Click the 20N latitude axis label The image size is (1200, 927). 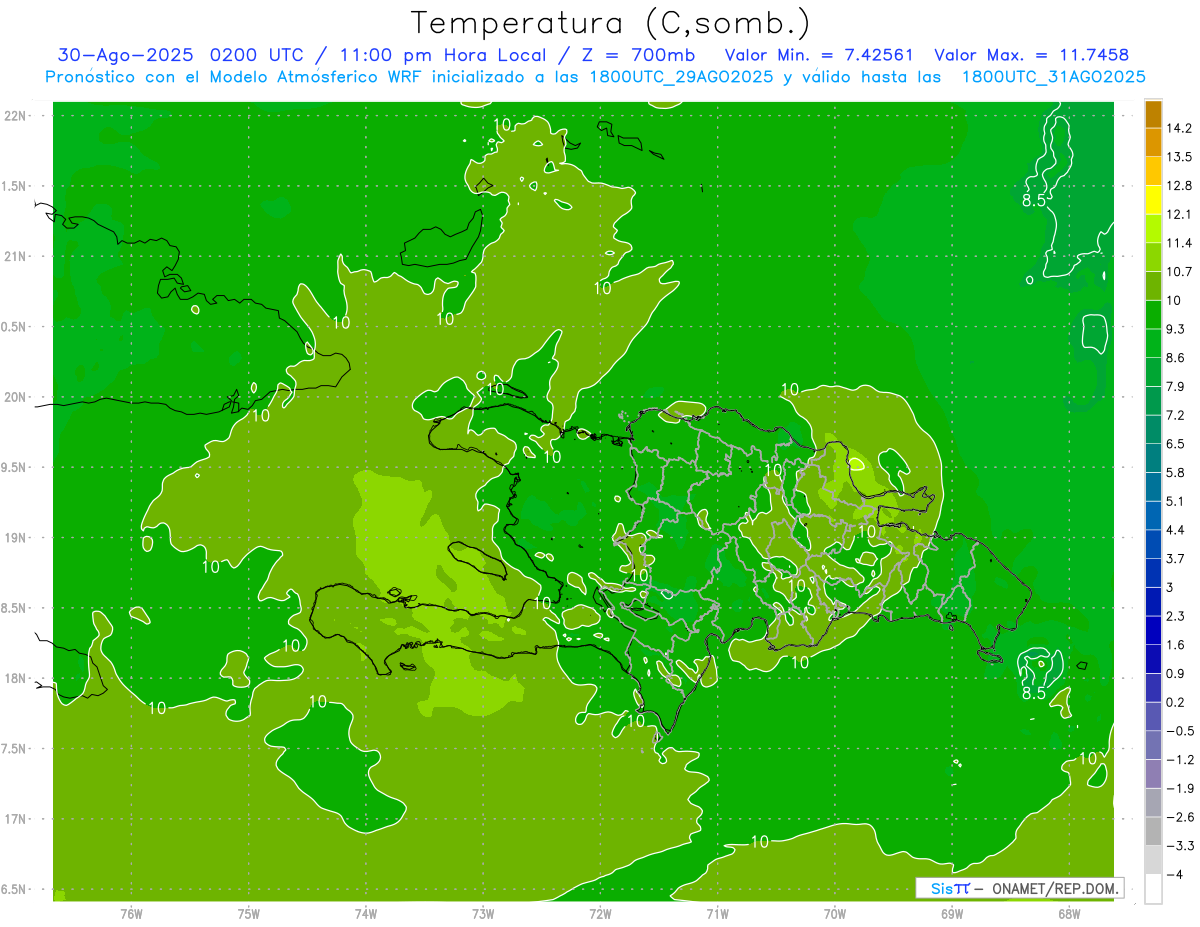click(14, 397)
